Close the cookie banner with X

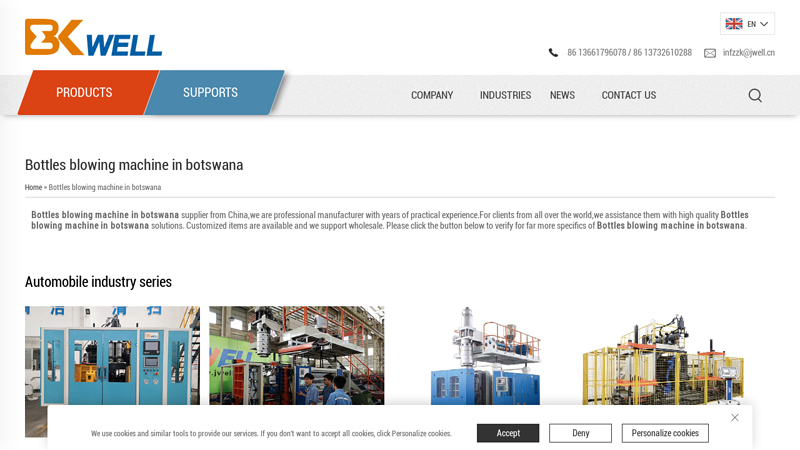pyautogui.click(x=735, y=417)
